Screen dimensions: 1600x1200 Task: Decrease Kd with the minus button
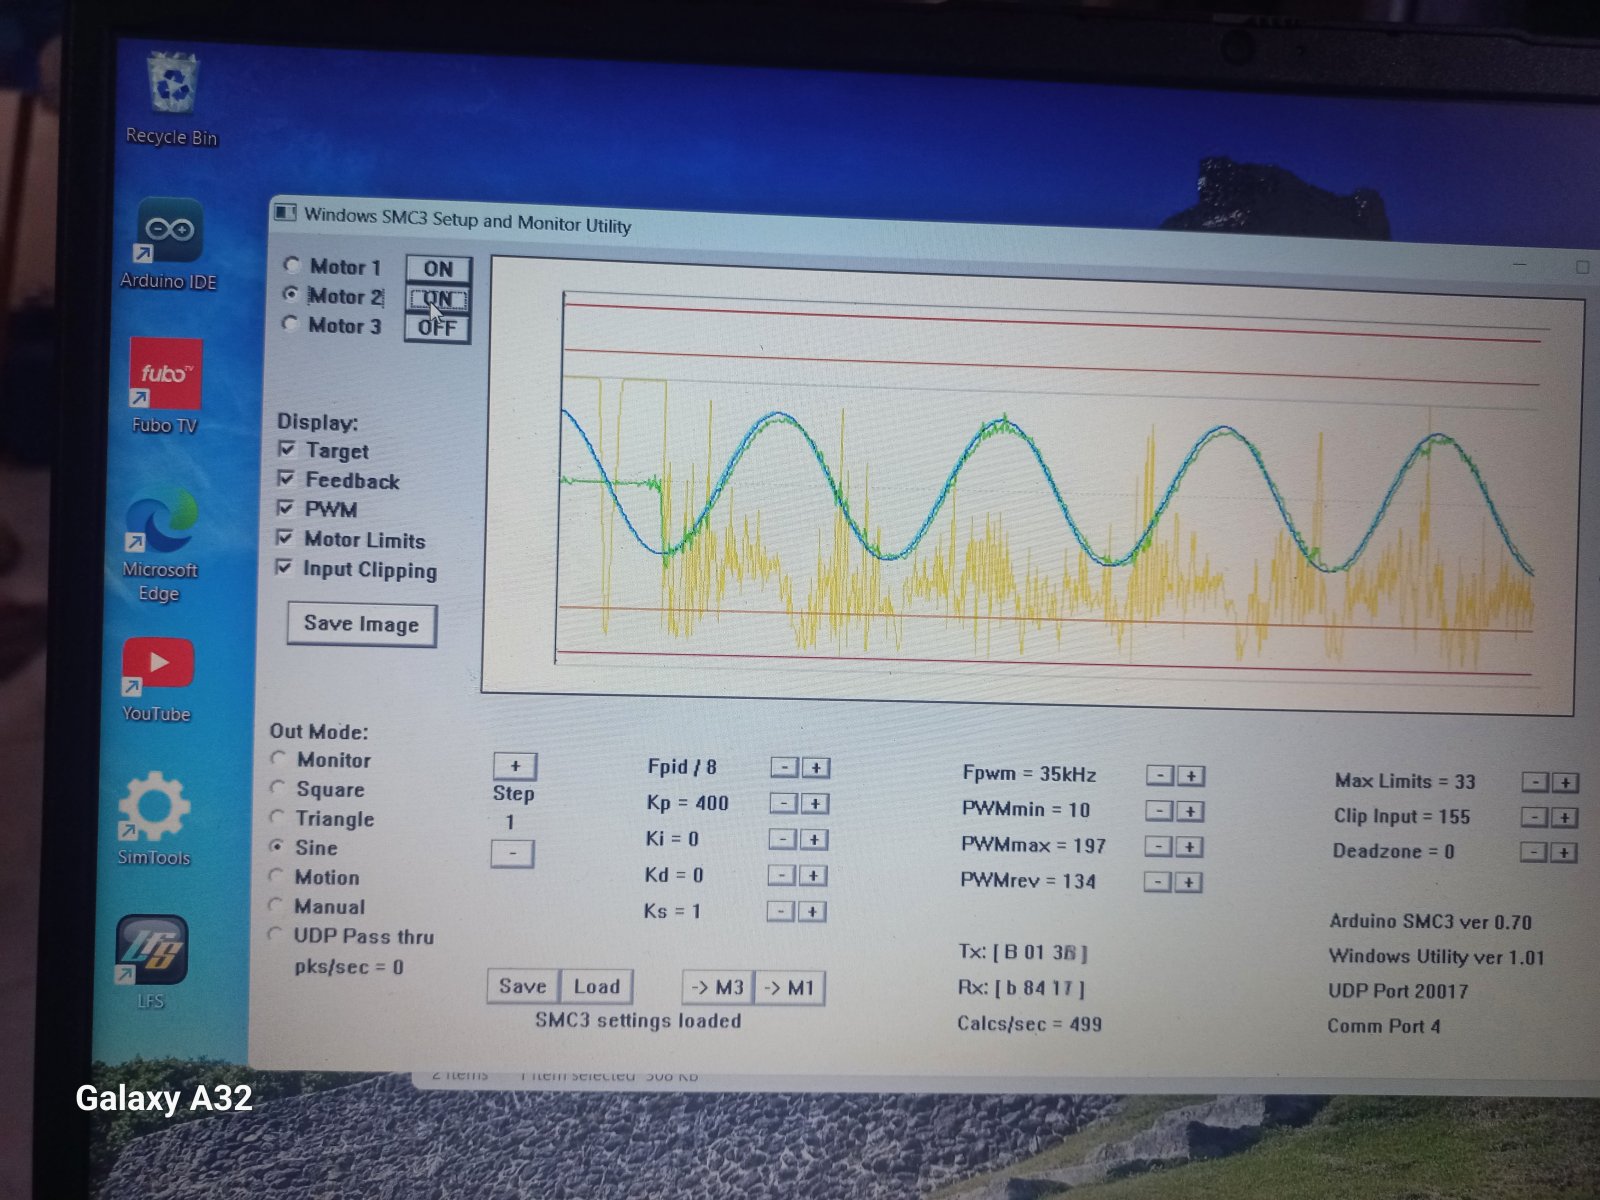(x=782, y=875)
